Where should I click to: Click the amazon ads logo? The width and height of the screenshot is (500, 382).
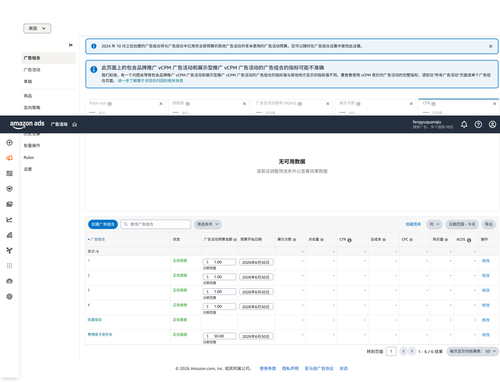[x=27, y=124]
